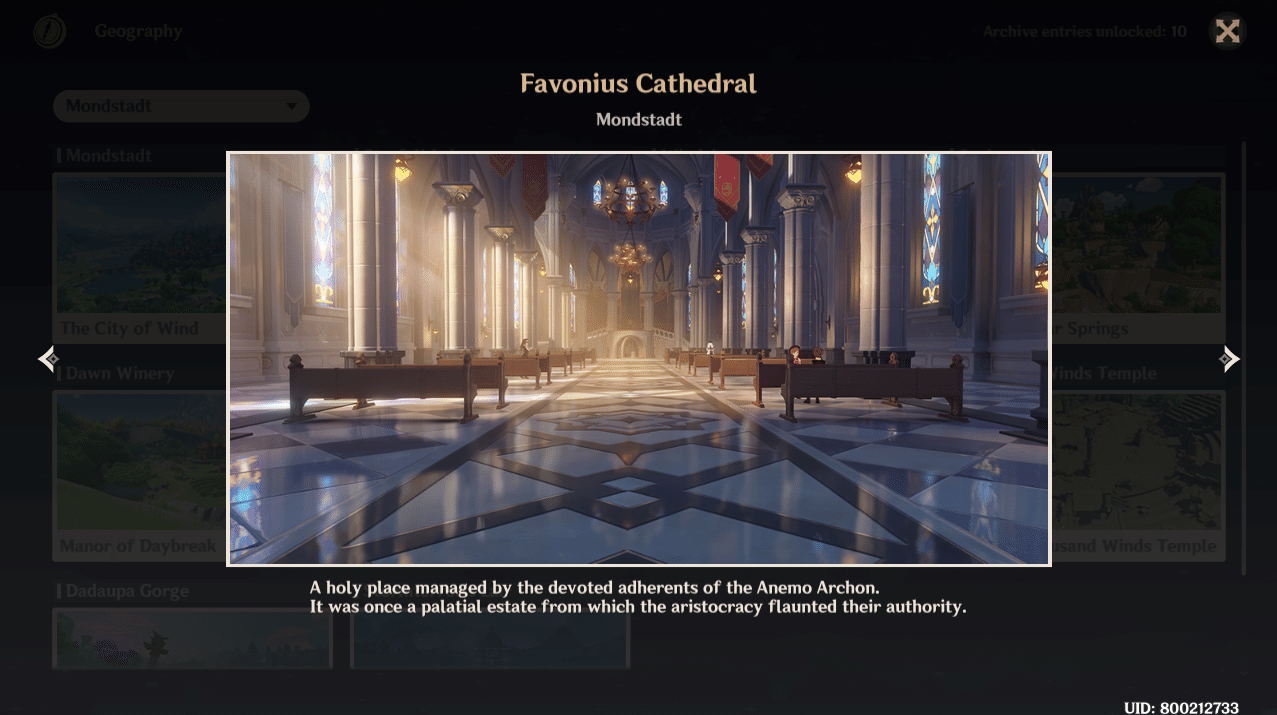Open The City of Wind thumbnail
The image size is (1277, 715).
[x=139, y=258]
